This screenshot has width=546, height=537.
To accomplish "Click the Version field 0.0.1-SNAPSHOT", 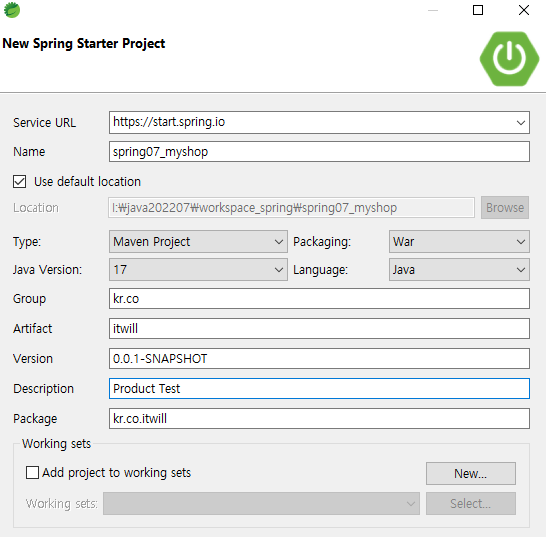I will click(319, 358).
